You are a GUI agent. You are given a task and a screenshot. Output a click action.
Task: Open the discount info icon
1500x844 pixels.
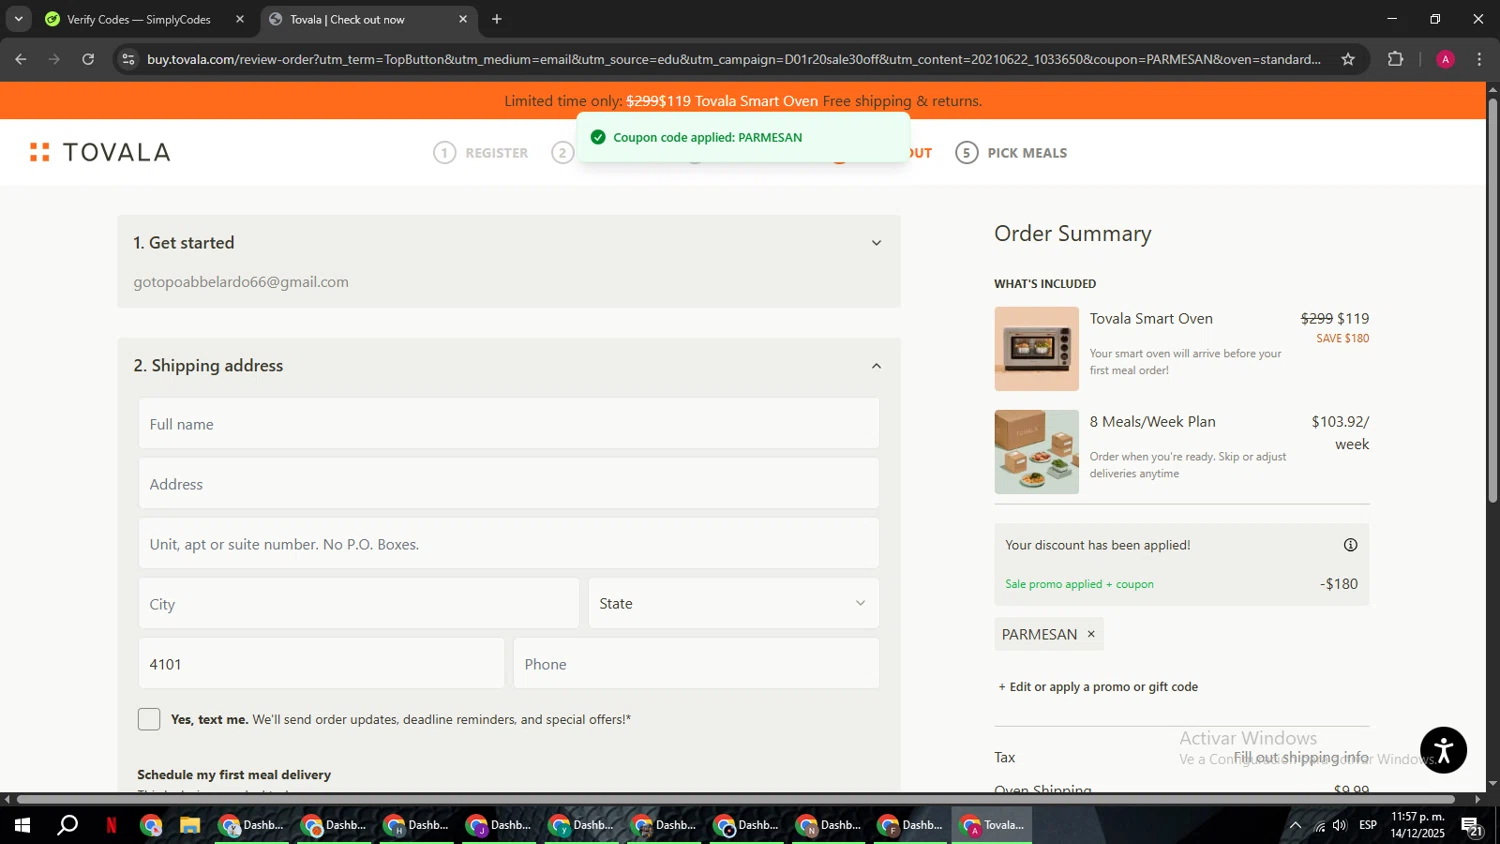click(x=1350, y=545)
